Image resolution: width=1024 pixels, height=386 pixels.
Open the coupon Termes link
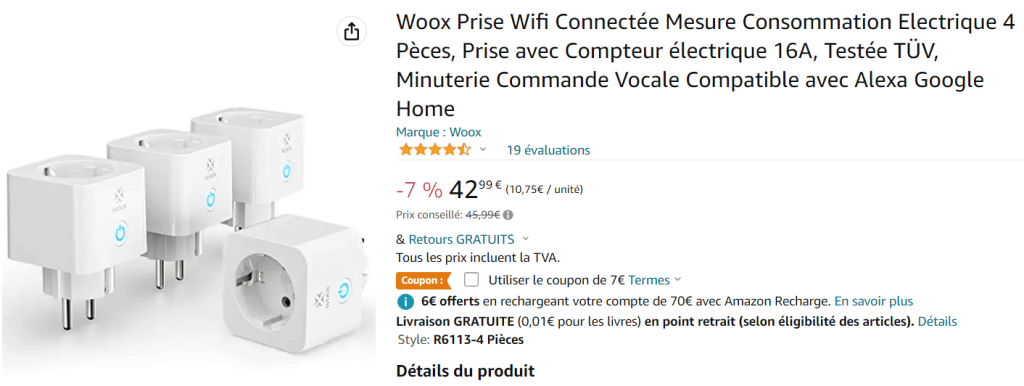coord(648,280)
